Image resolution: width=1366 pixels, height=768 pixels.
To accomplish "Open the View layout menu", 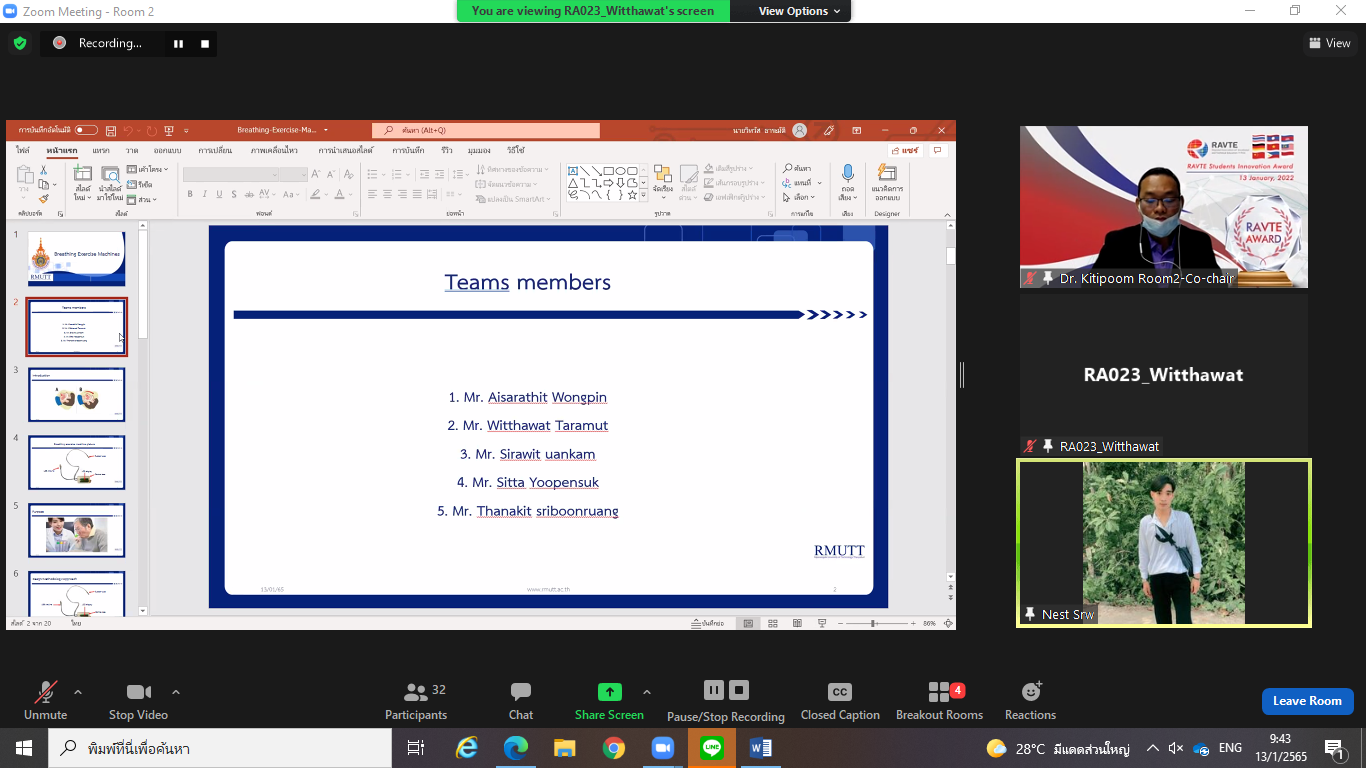I will (1329, 43).
